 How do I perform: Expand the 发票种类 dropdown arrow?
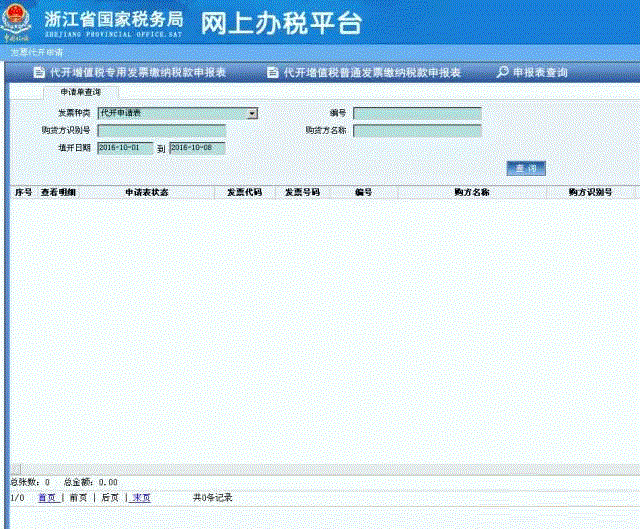coord(253,113)
